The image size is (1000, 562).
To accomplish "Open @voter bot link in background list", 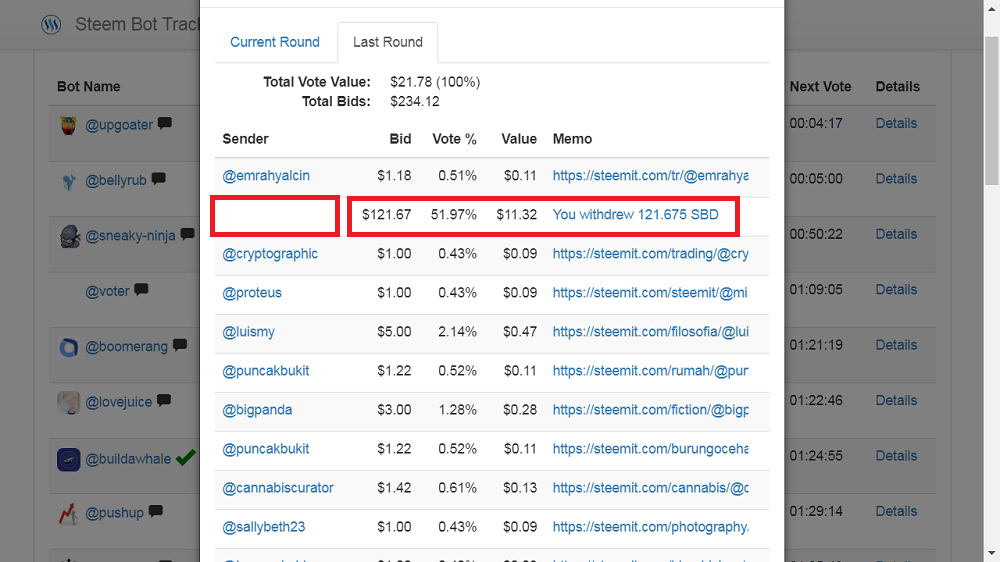I will 107,292.
